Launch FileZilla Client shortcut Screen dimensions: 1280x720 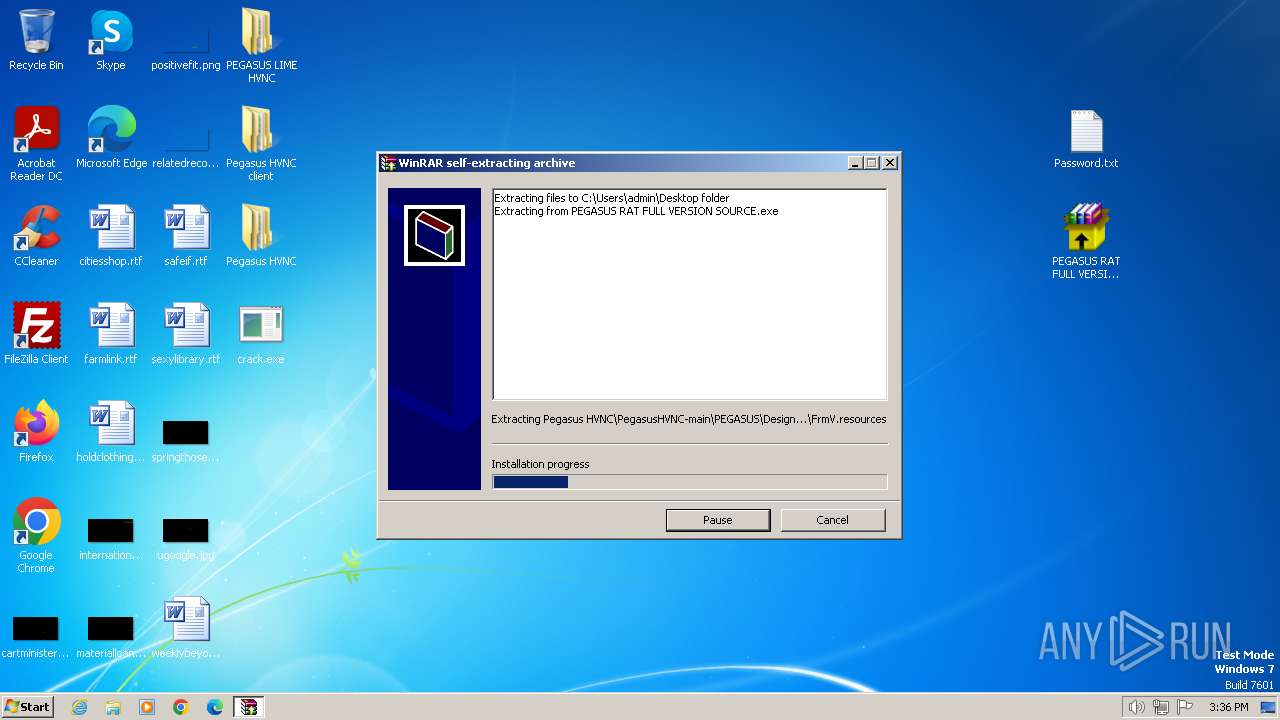(36, 334)
